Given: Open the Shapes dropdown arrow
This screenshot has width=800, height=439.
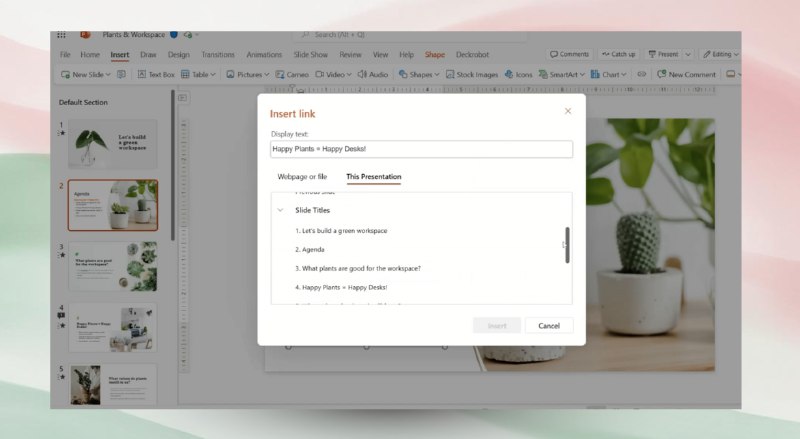Looking at the screenshot, I should point(436,75).
